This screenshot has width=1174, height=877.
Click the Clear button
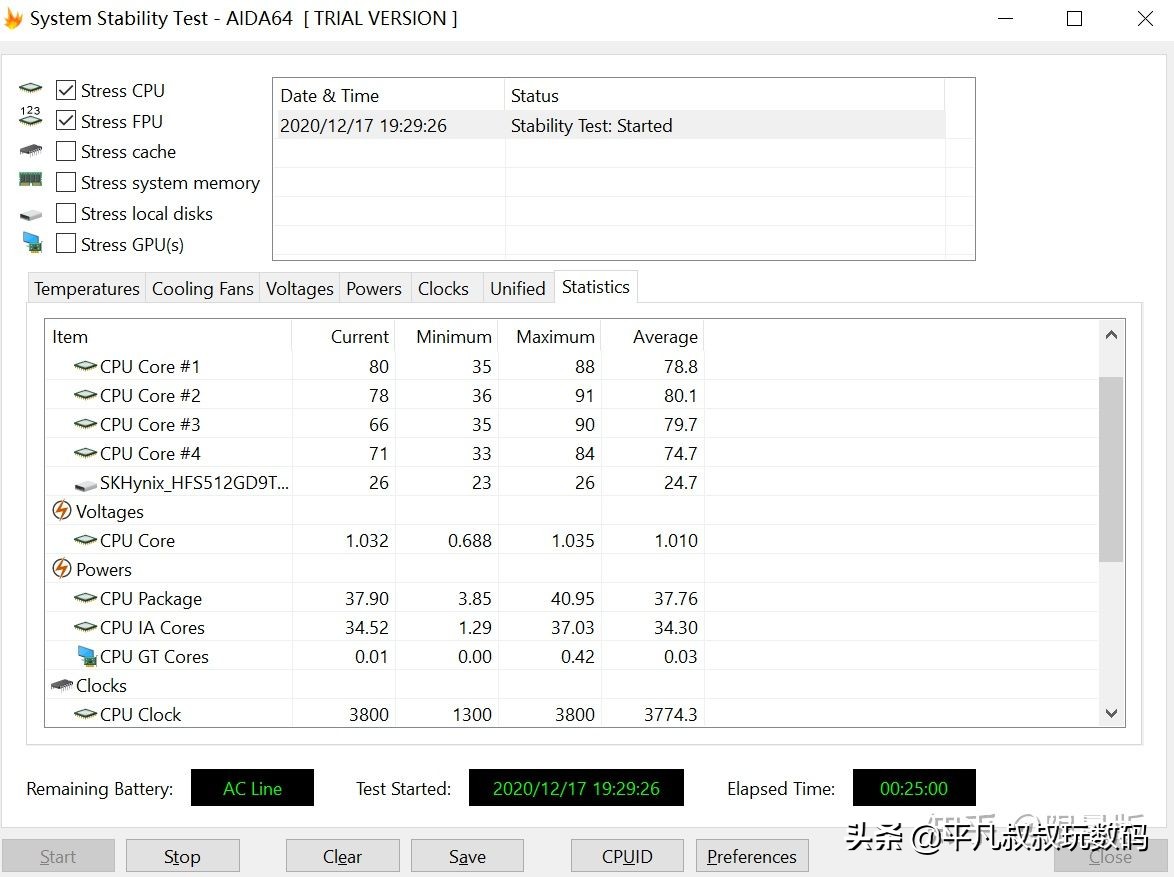(x=342, y=856)
